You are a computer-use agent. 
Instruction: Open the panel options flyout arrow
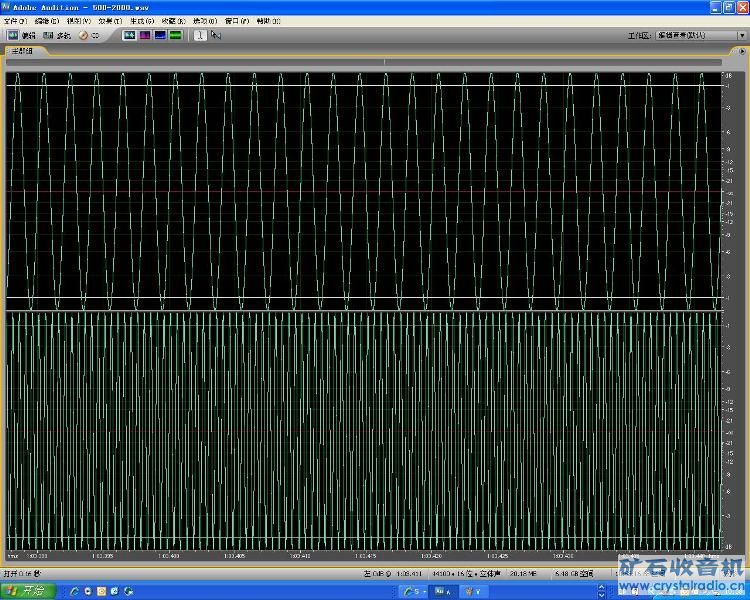tap(742, 51)
